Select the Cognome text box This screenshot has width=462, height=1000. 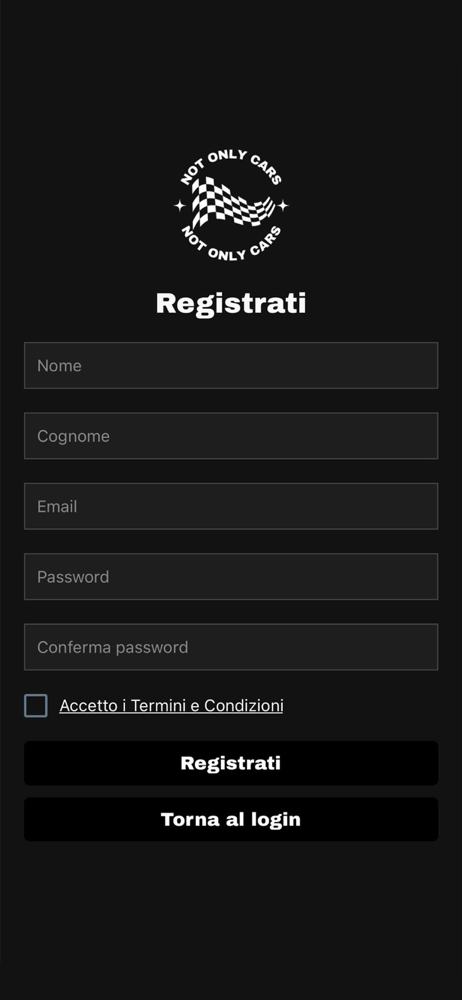(x=231, y=436)
